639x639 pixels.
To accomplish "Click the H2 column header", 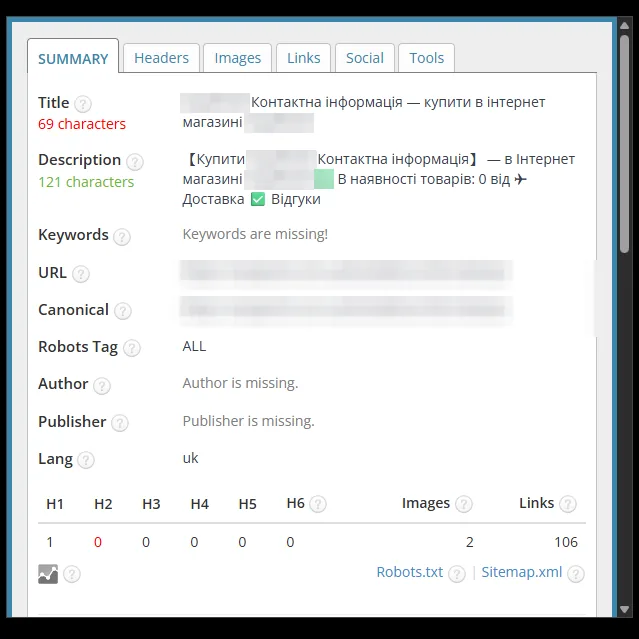I will coord(103,504).
